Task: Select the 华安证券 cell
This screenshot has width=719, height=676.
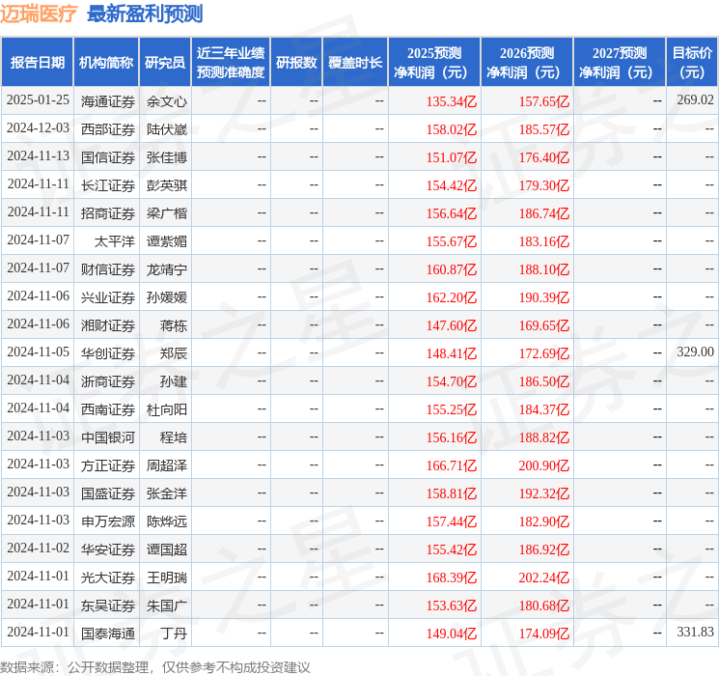Action: pyautogui.click(x=108, y=549)
